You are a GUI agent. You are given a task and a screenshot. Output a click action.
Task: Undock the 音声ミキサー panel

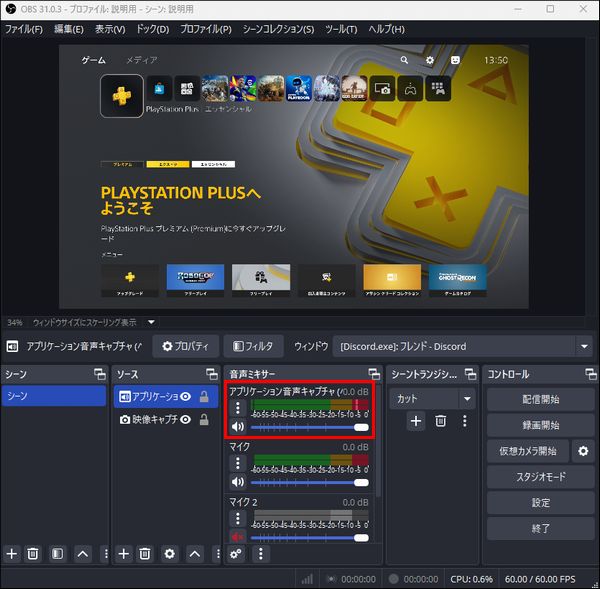pyautogui.click(x=374, y=374)
